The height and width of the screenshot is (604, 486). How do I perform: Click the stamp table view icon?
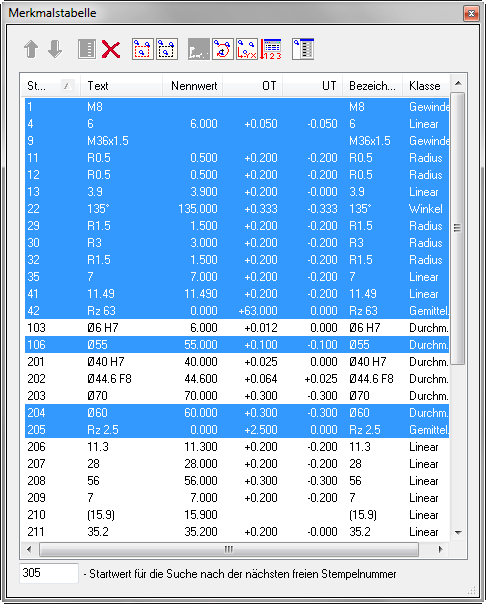coord(303,49)
